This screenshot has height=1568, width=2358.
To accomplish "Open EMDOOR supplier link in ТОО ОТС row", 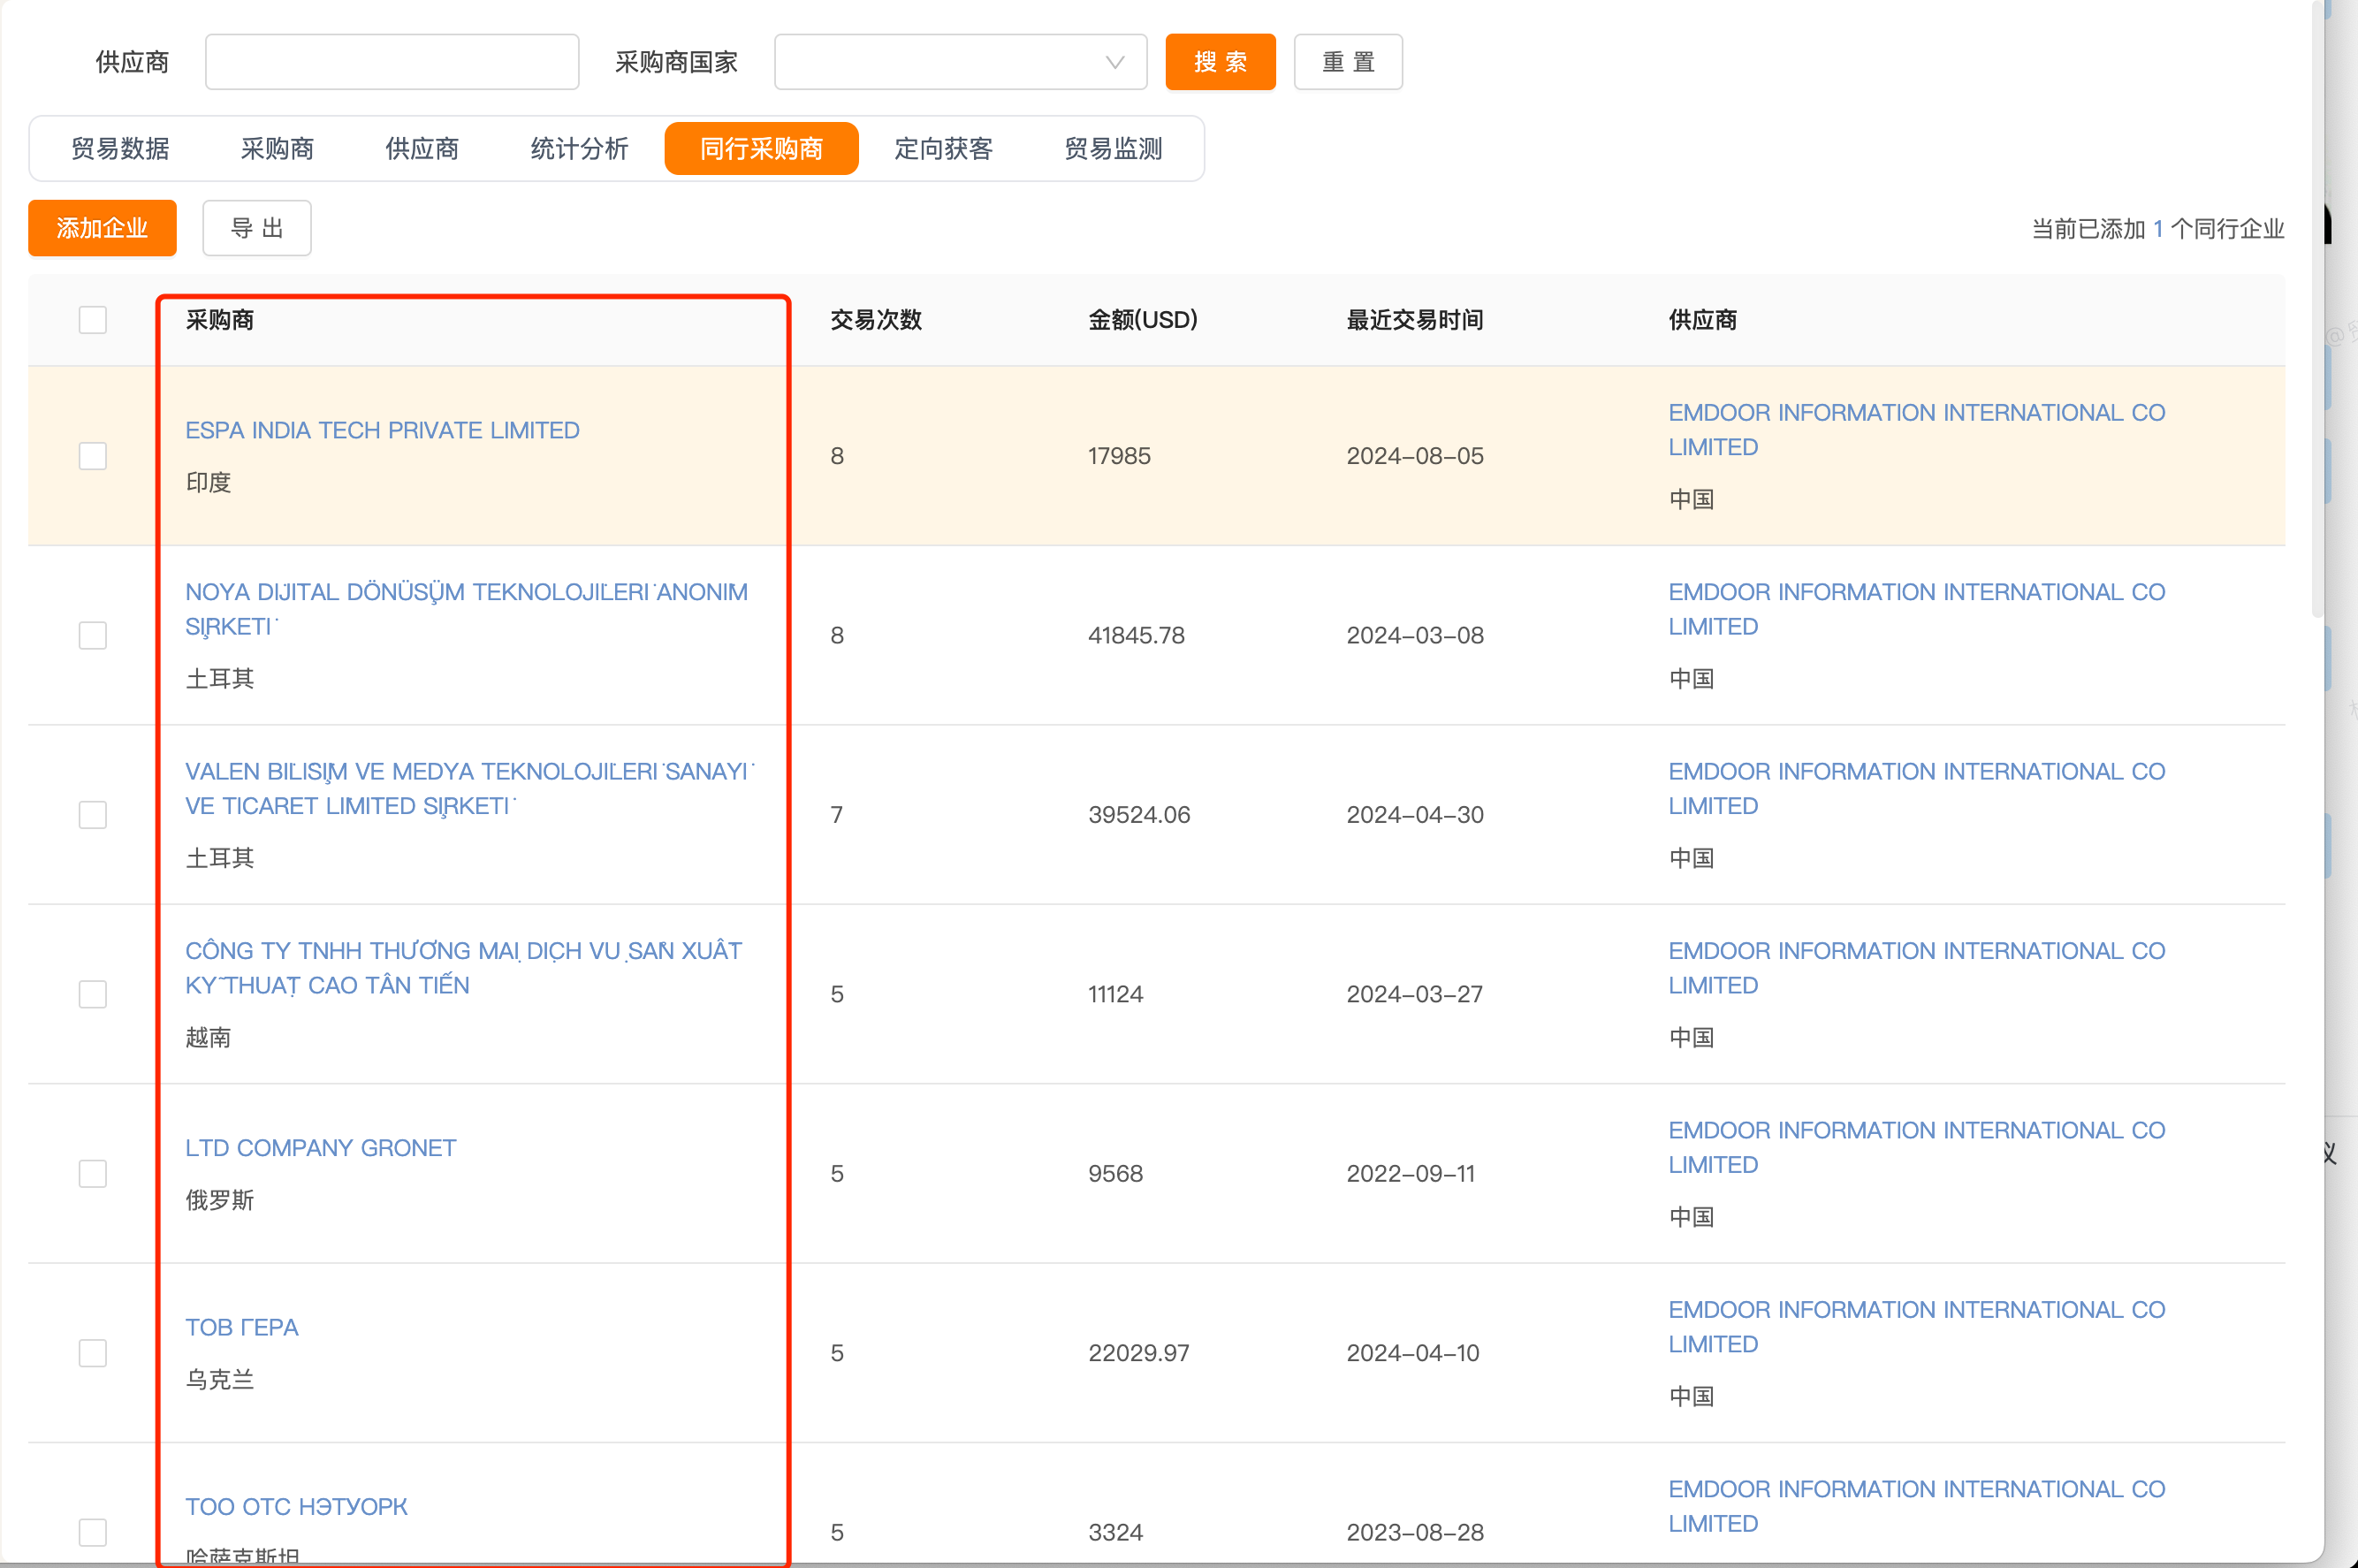I will click(1916, 1506).
